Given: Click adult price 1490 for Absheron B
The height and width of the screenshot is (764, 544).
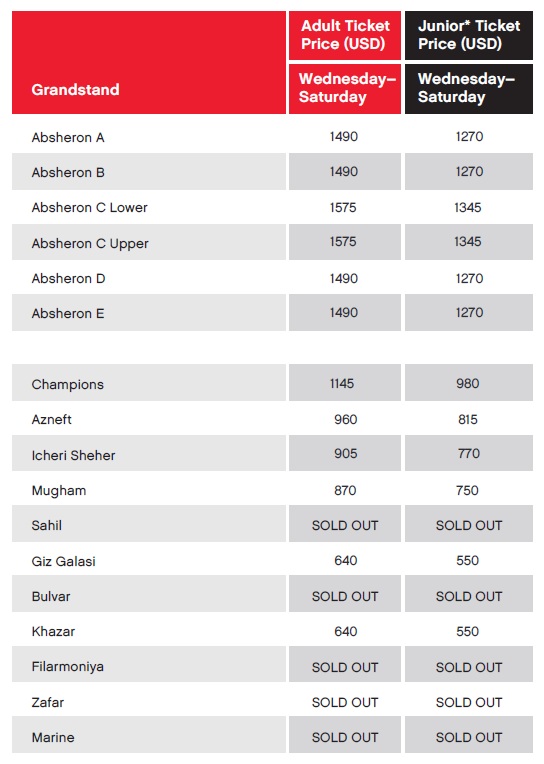Looking at the screenshot, I should tap(344, 172).
